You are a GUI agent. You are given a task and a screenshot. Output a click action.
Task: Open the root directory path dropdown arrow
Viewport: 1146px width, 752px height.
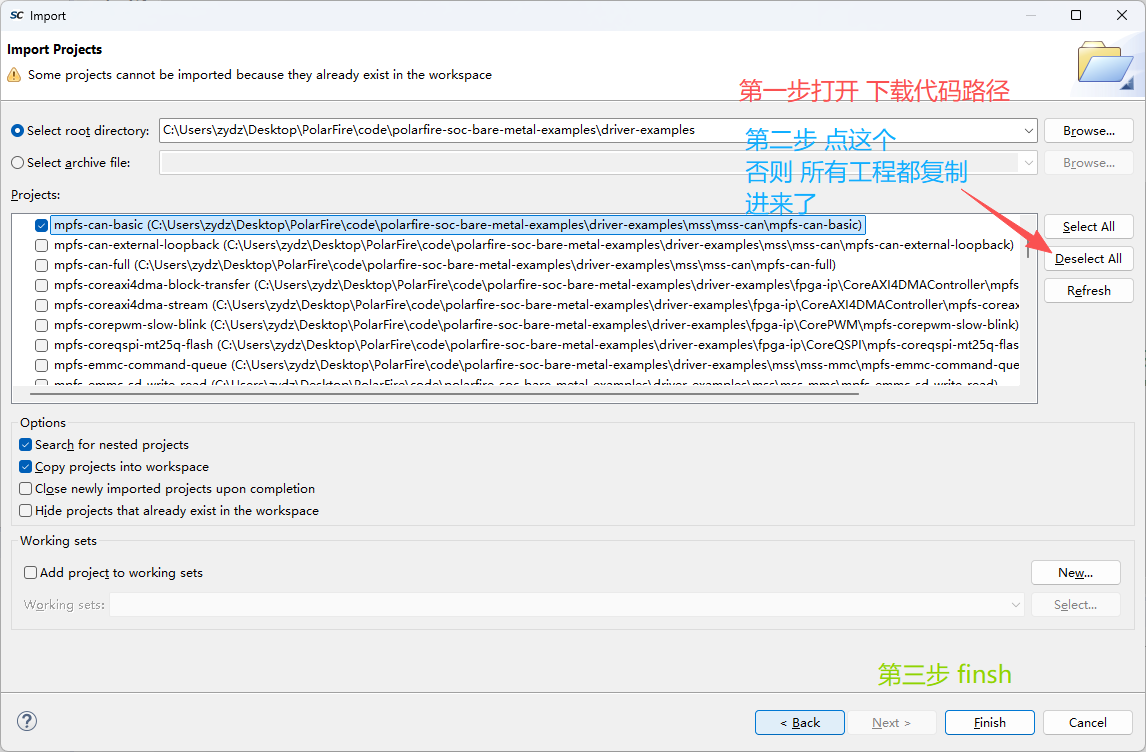(1028, 131)
